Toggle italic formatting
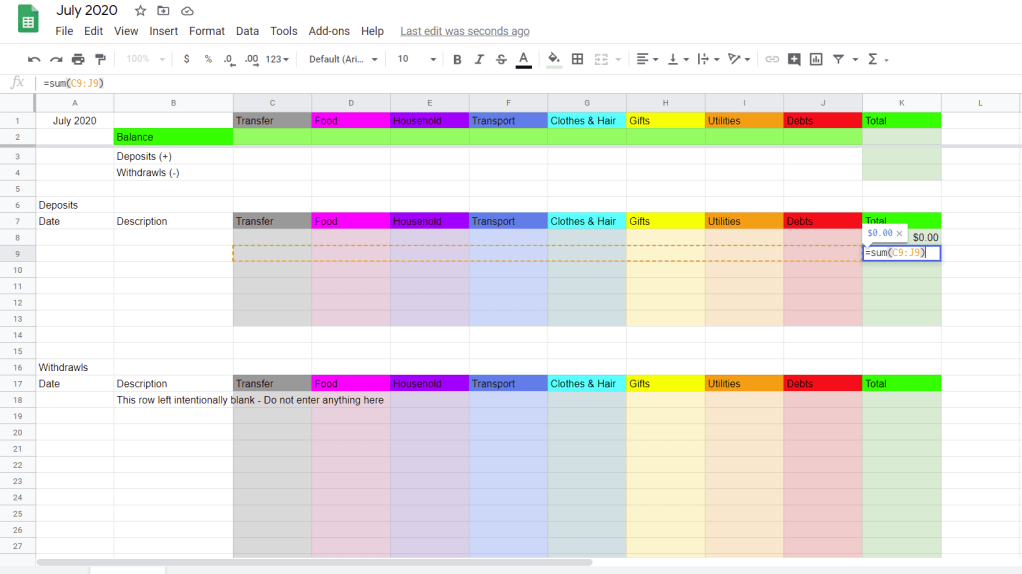This screenshot has width=1022, height=574. coord(479,60)
